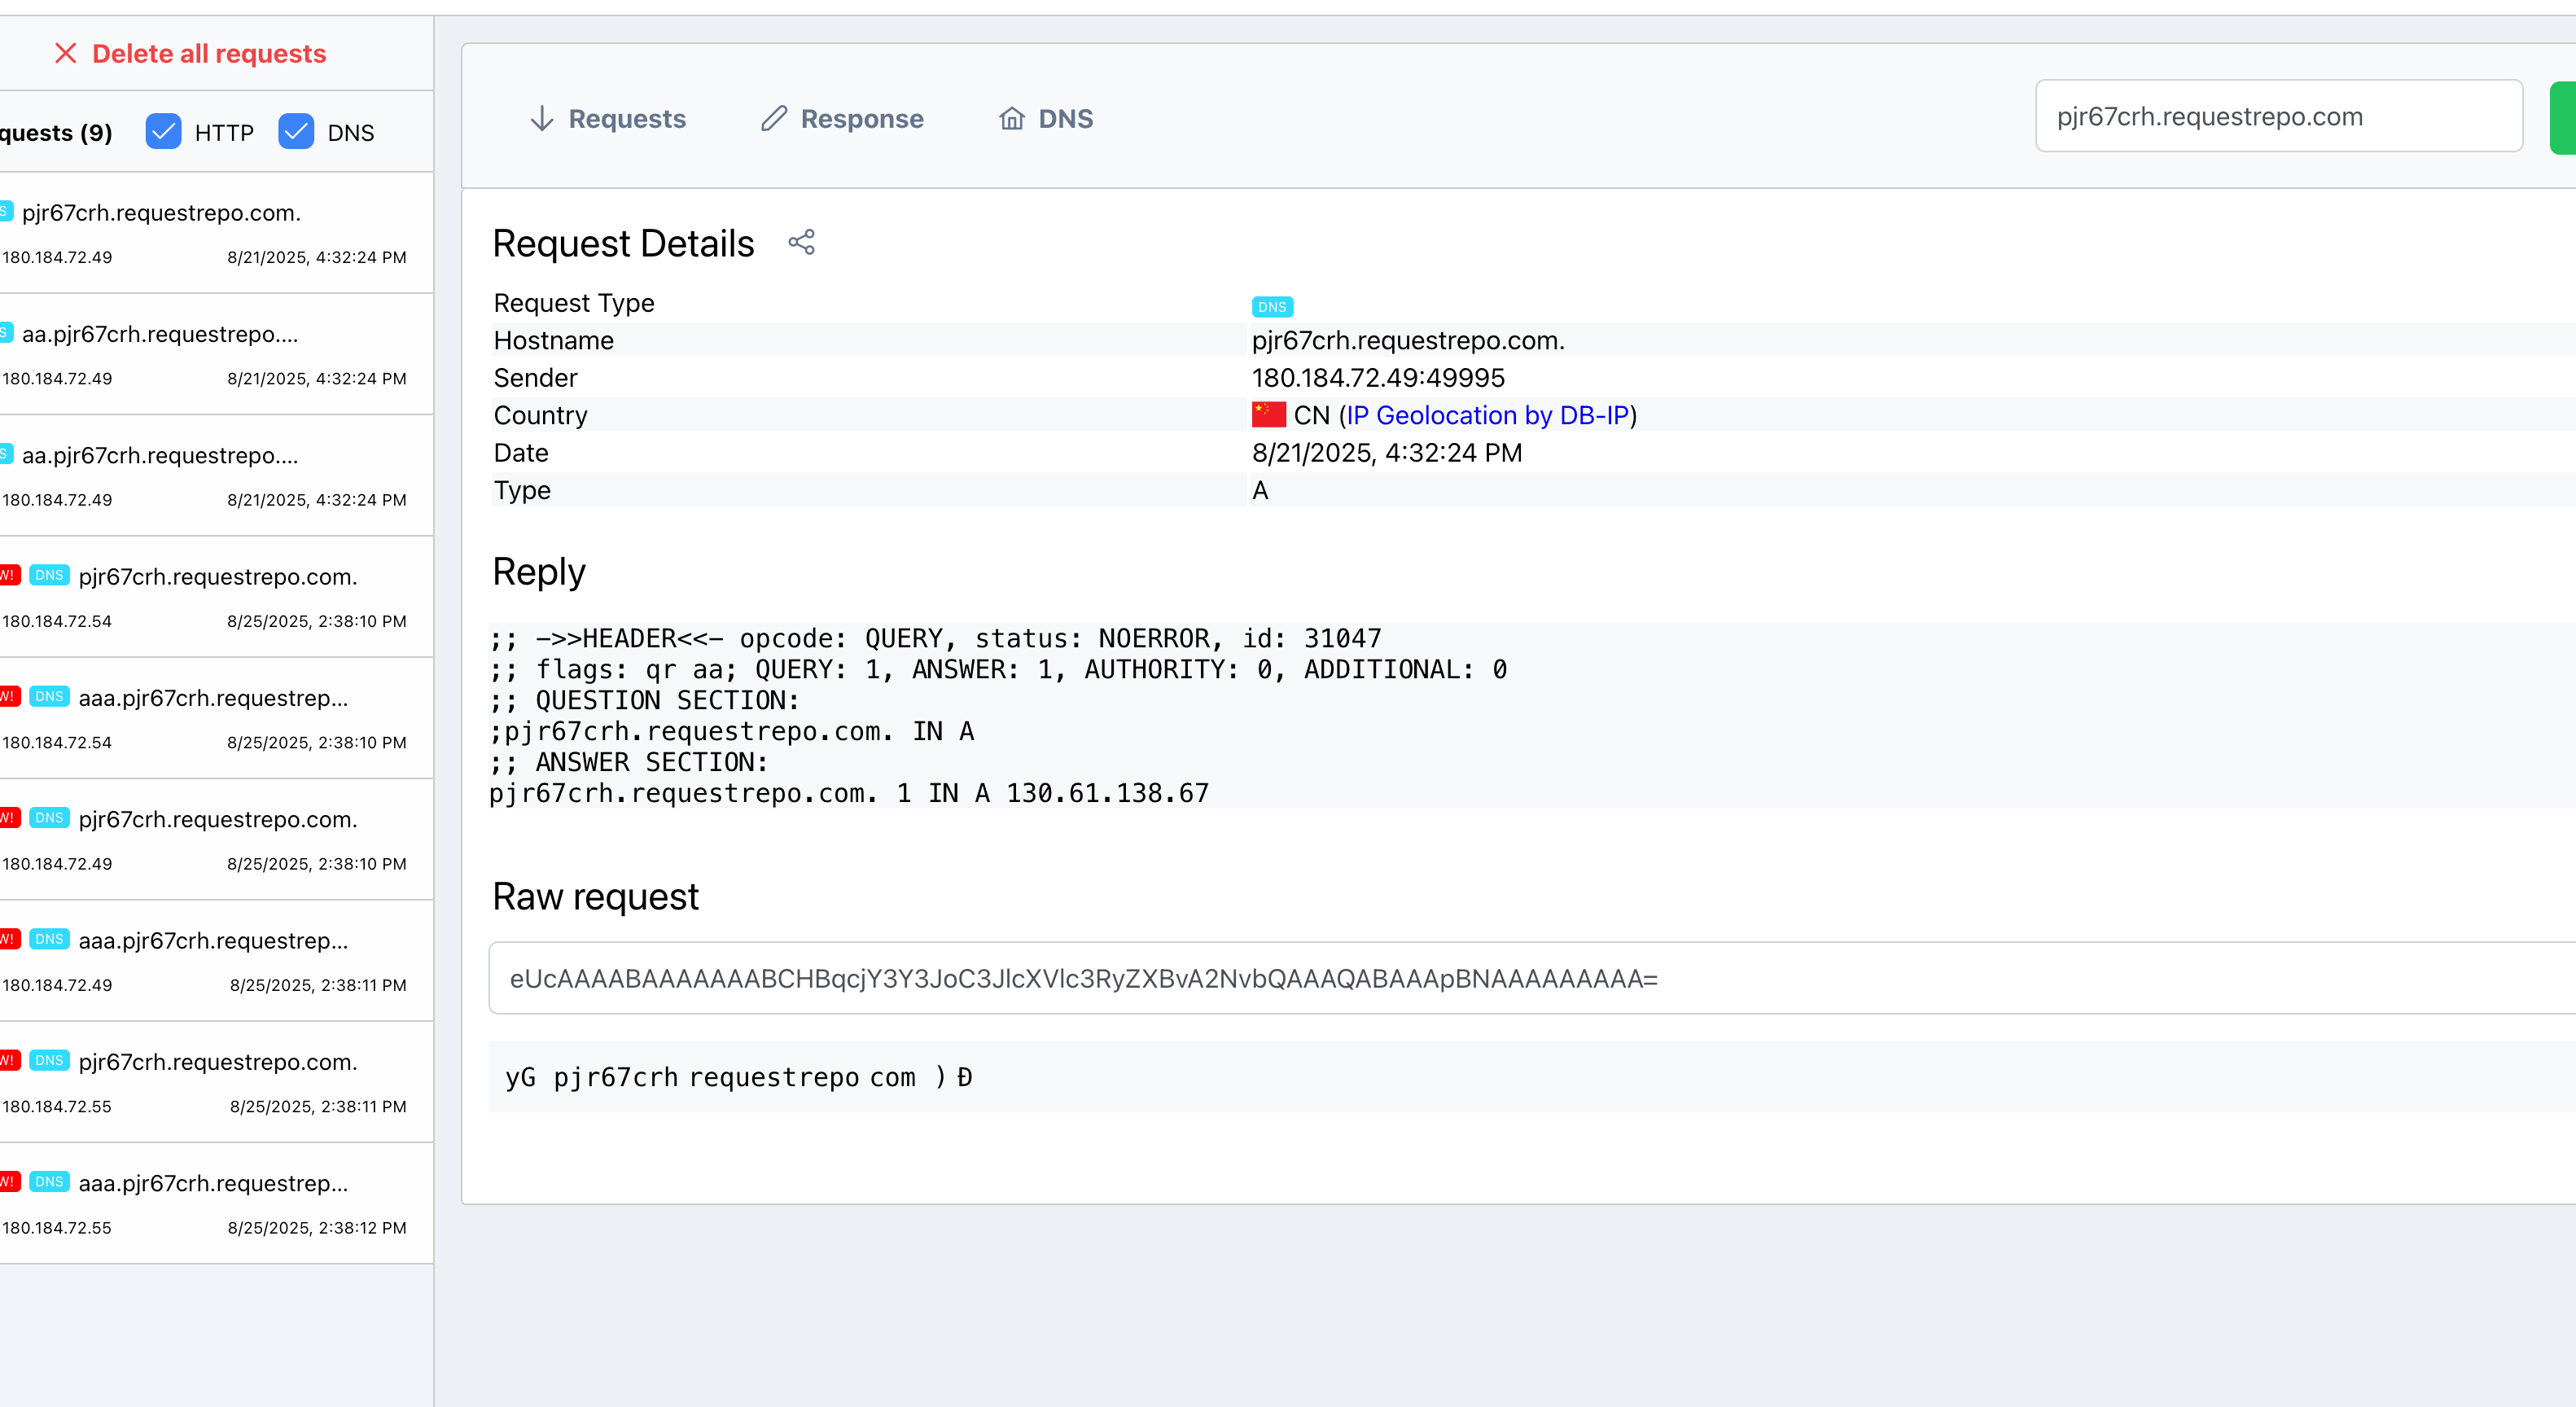Image resolution: width=2576 pixels, height=1407 pixels.
Task: Click Delete all requests
Action: (x=208, y=53)
